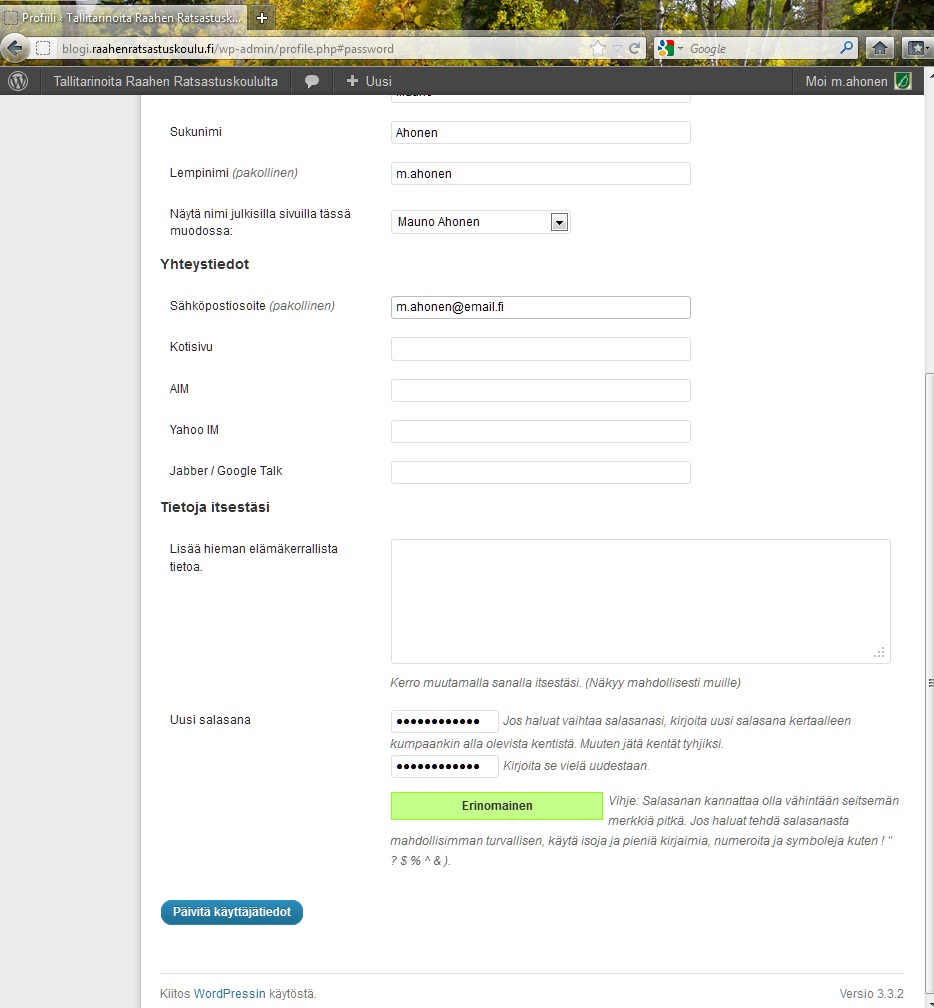The height and width of the screenshot is (1008, 934).
Task: Open a new browser tab with plus button
Action: [262, 17]
